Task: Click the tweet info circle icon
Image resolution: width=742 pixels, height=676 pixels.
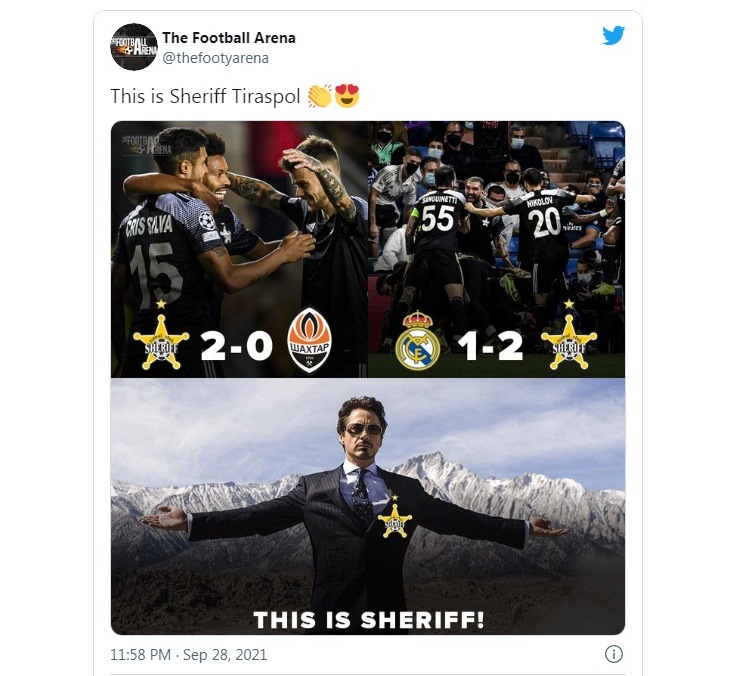Action: (x=614, y=654)
